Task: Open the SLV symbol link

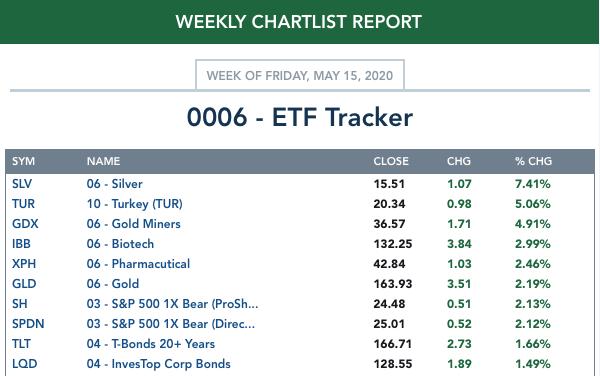Action: [x=22, y=184]
